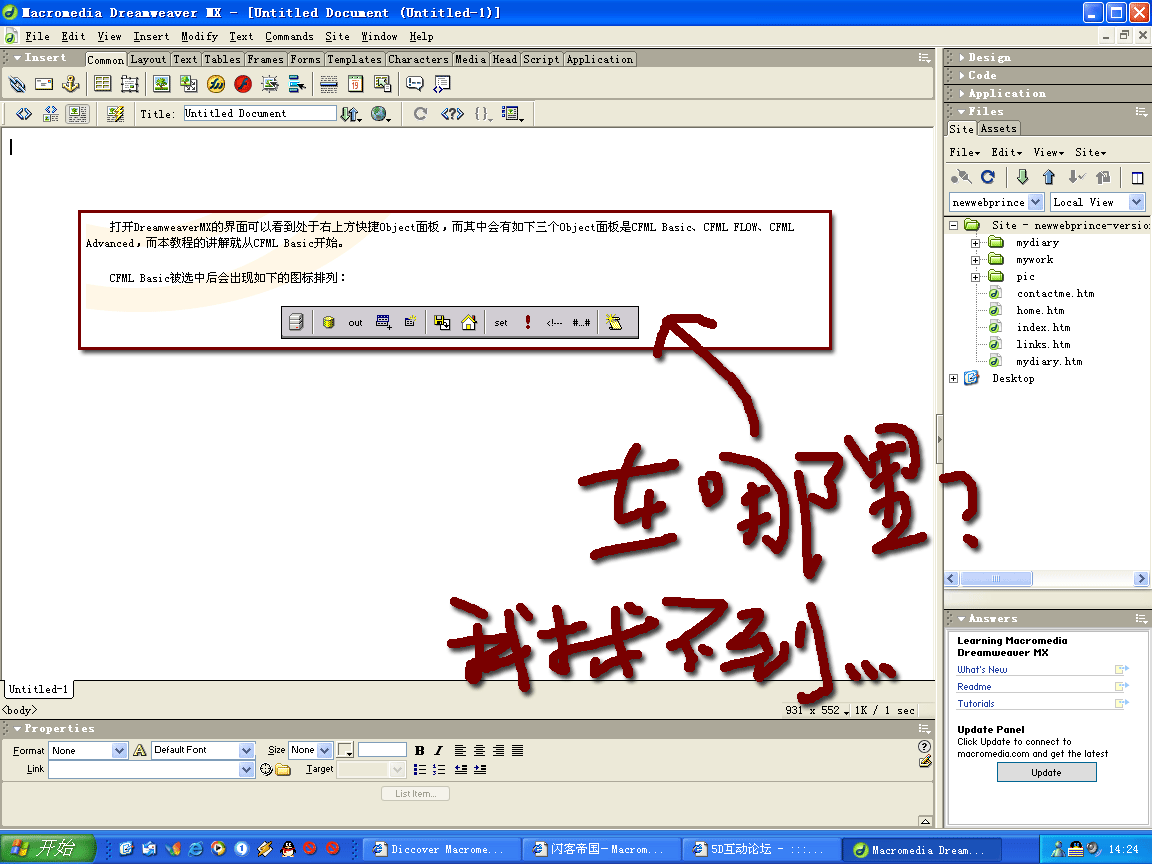Expand/Collapse Site panel icon
The image size is (1152, 864).
pyautogui.click(x=1137, y=177)
